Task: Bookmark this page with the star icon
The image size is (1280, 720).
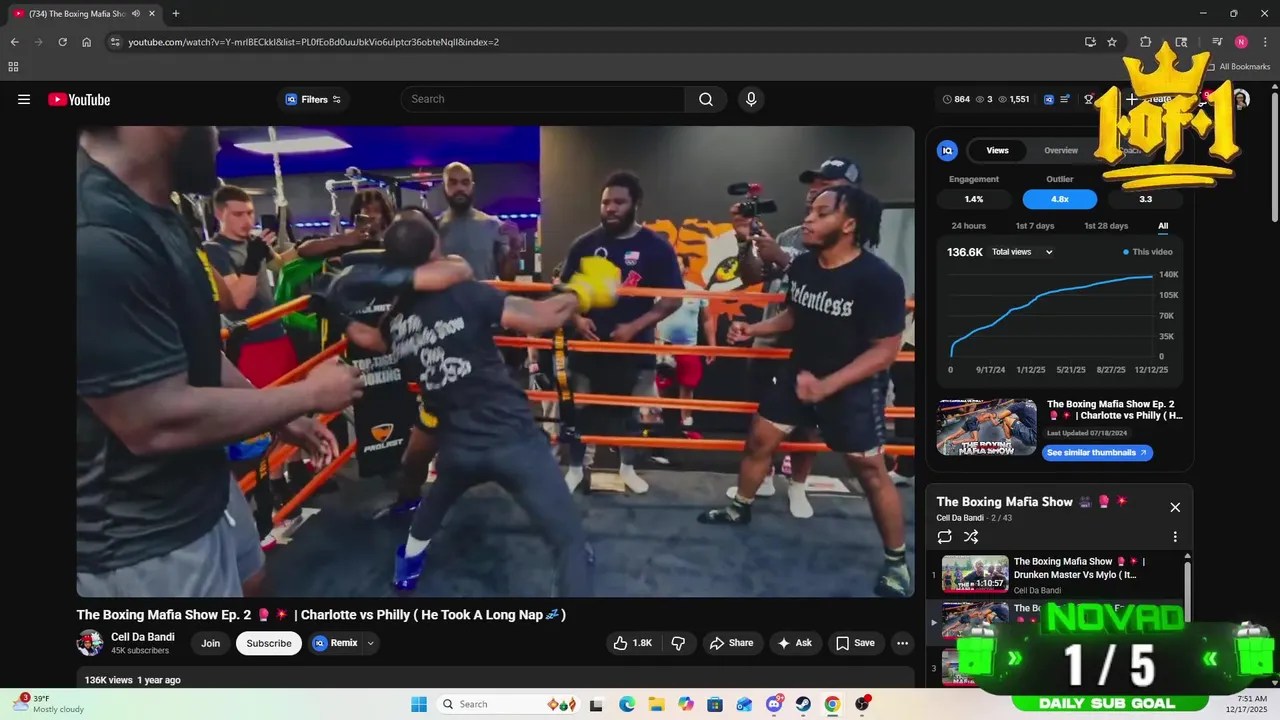Action: [x=1112, y=42]
